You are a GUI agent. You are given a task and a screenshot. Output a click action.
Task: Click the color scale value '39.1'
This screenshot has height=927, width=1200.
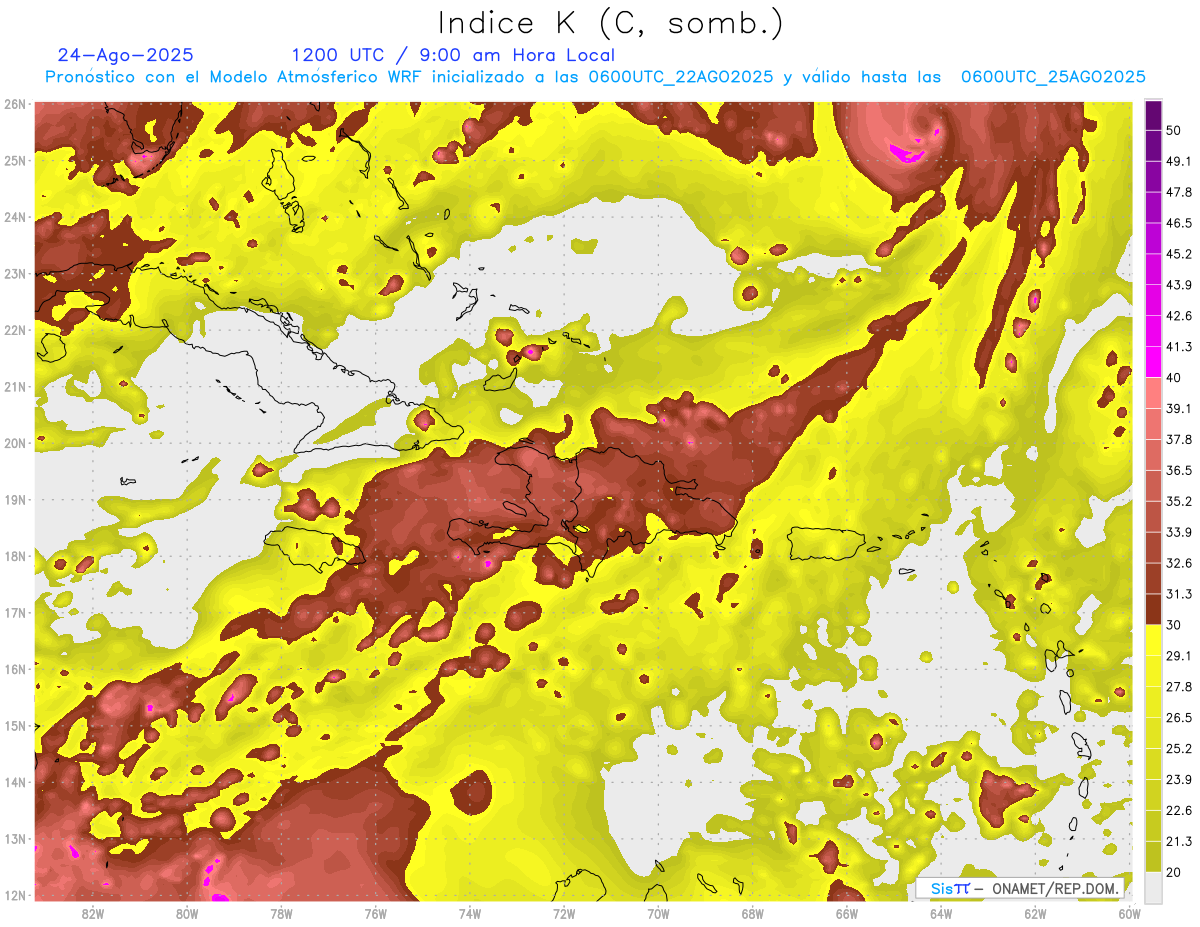pyautogui.click(x=1178, y=408)
